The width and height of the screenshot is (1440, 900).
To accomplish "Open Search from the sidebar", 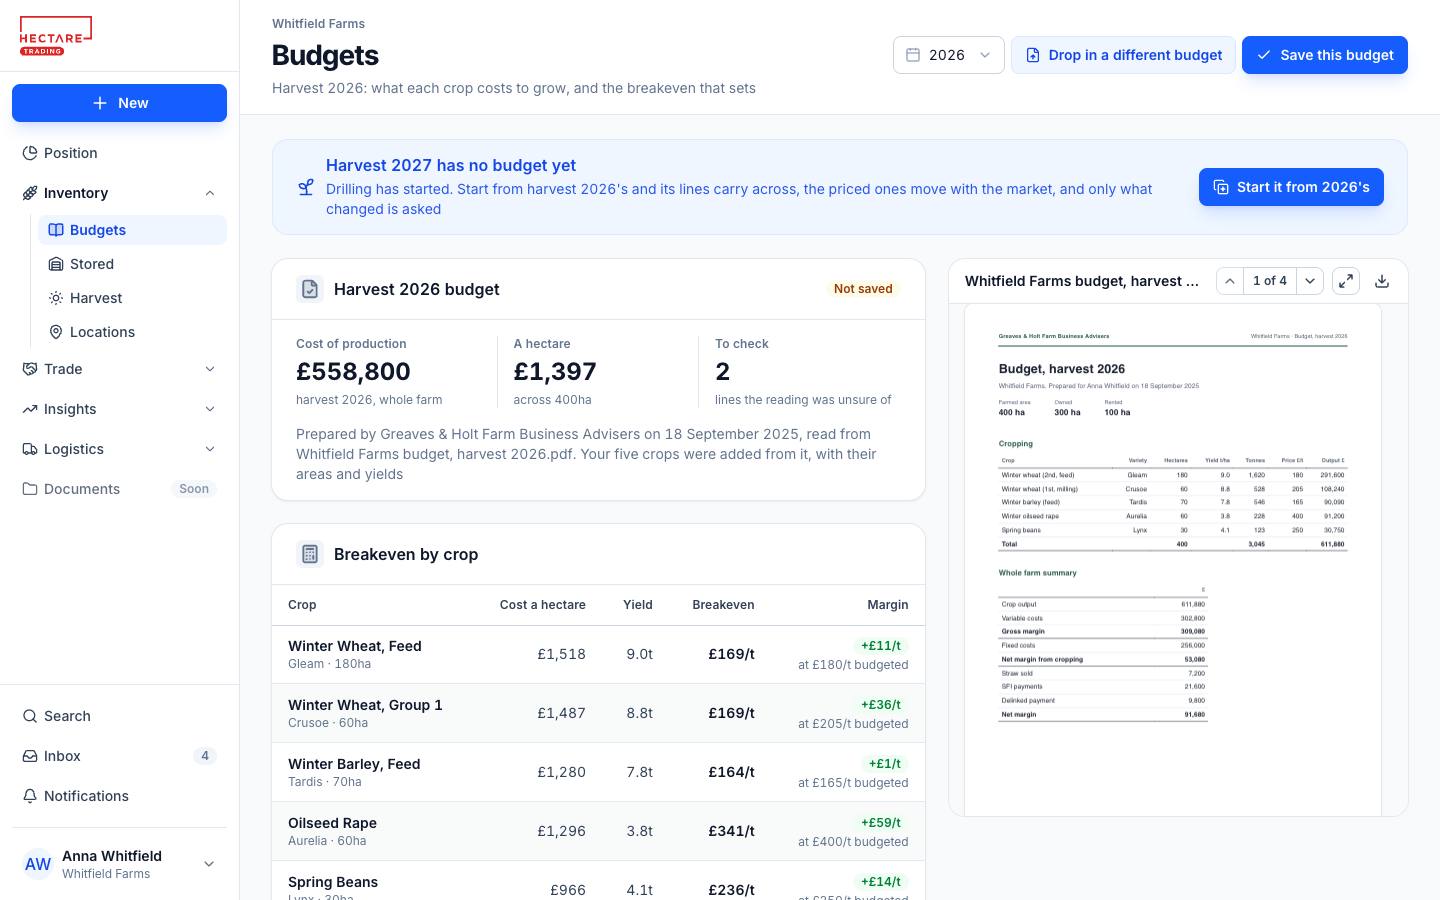I will point(119,716).
